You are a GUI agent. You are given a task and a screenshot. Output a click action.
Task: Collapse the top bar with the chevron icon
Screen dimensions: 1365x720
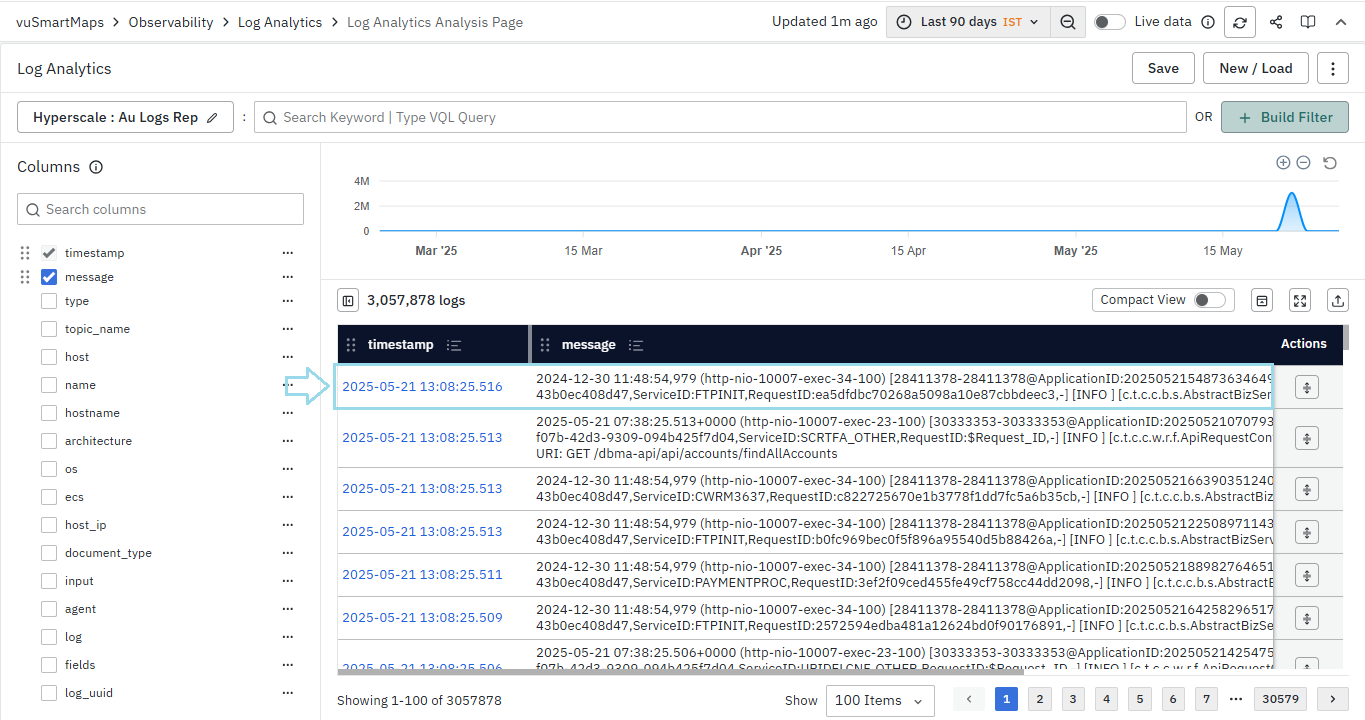(x=1341, y=21)
